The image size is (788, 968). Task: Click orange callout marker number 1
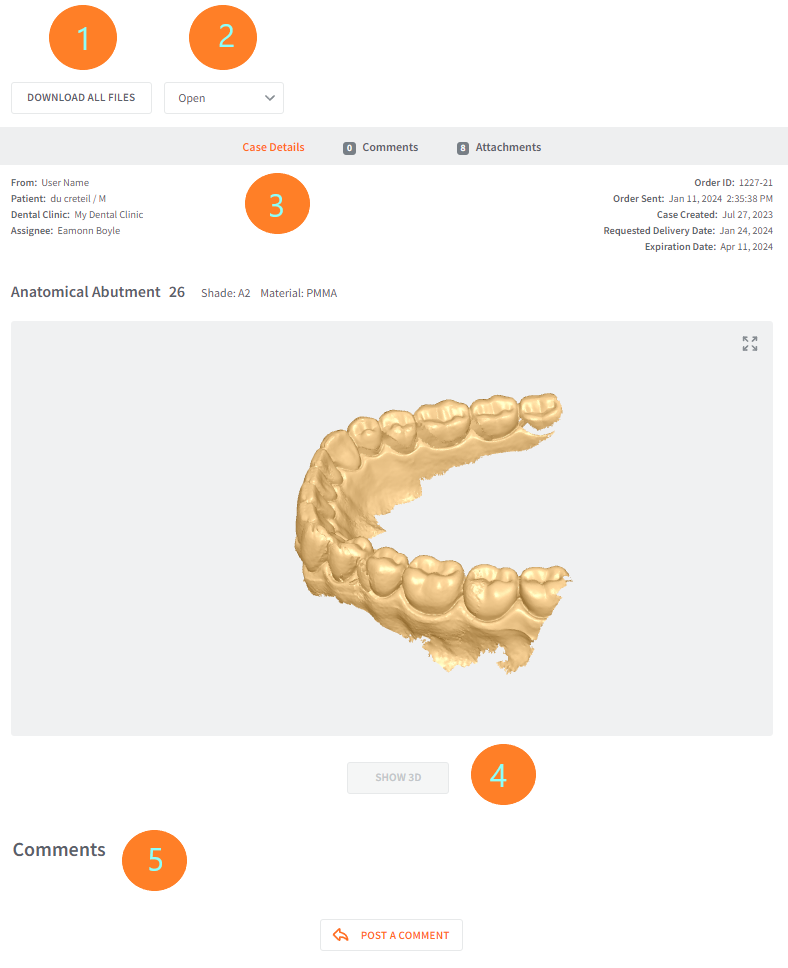pyautogui.click(x=83, y=38)
